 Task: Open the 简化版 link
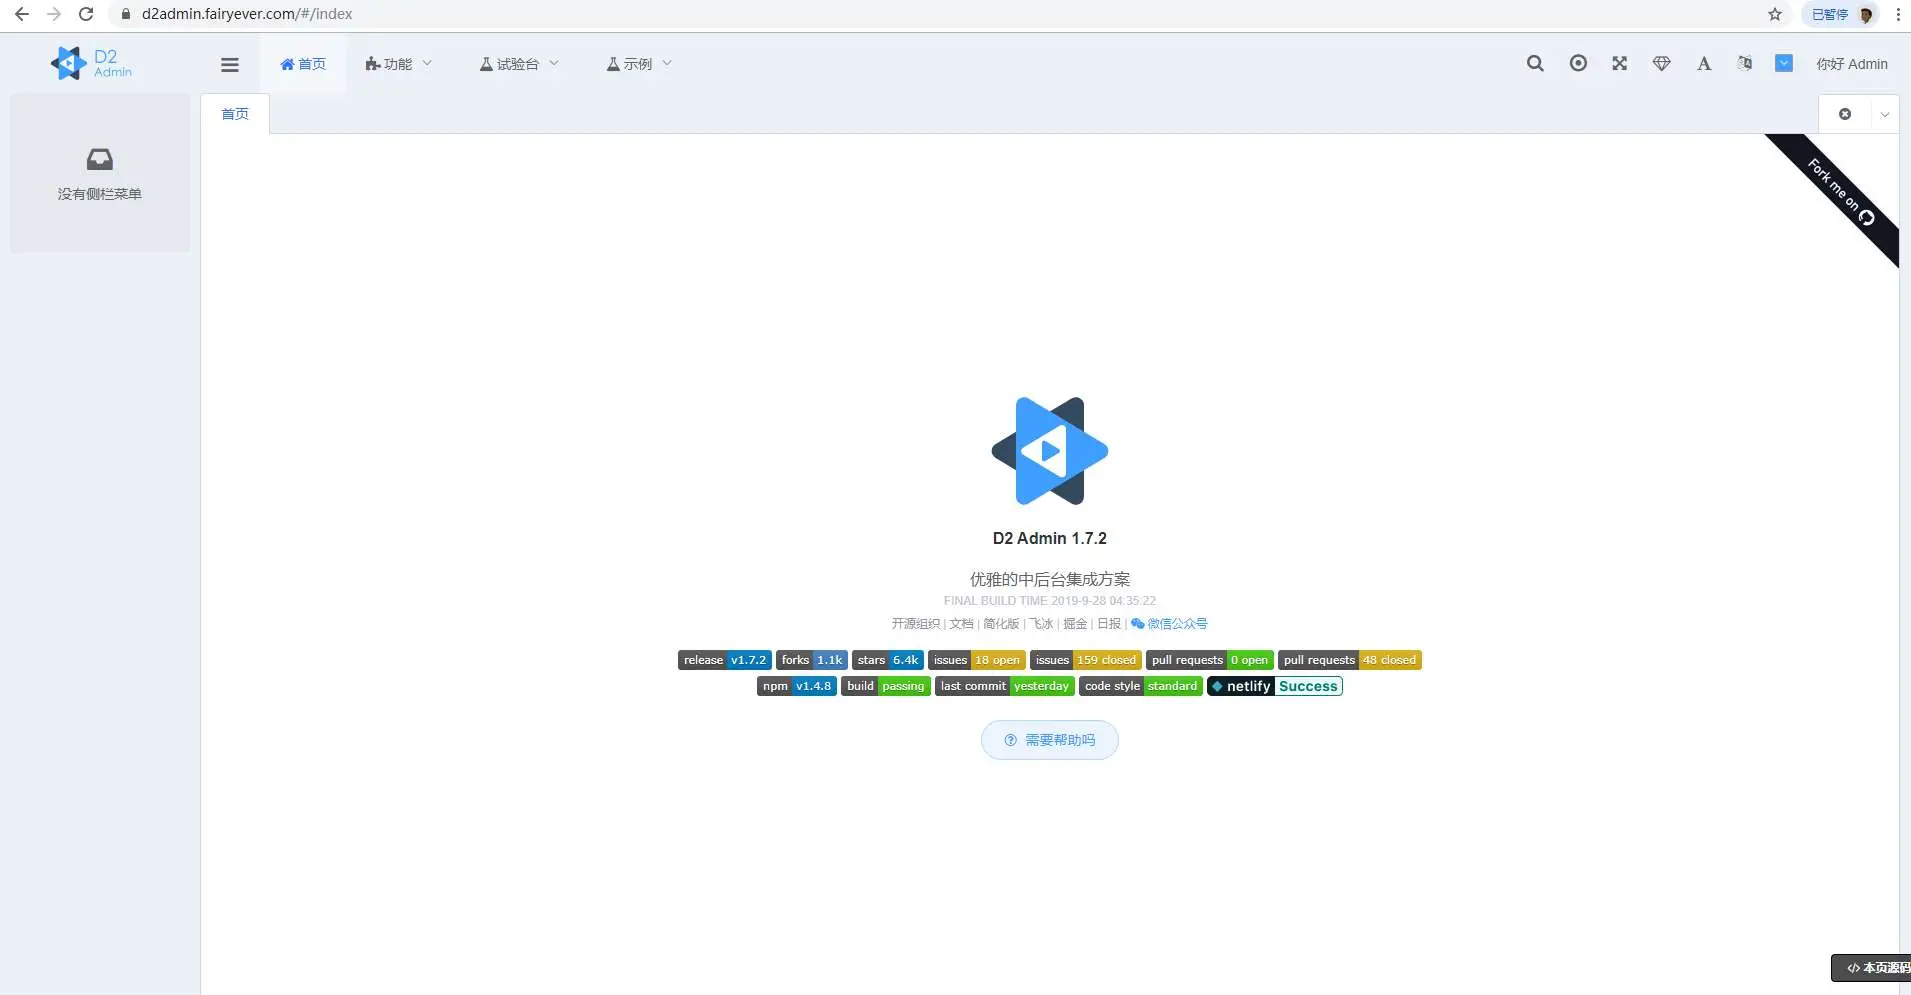[1001, 624]
